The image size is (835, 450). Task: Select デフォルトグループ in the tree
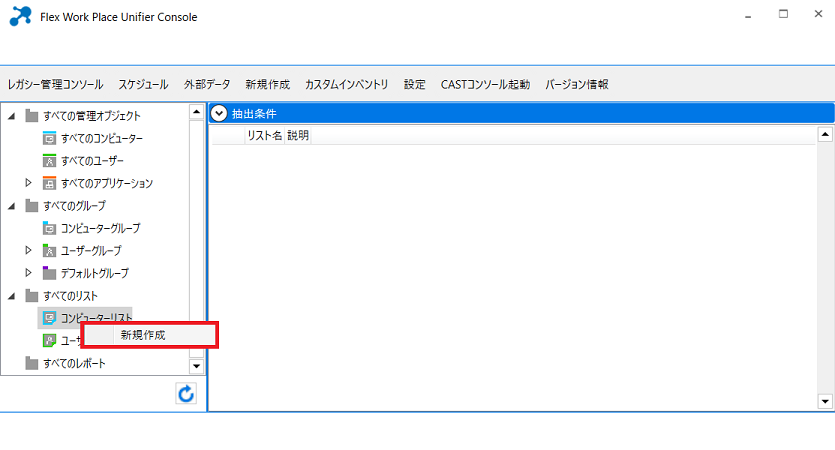[x=95, y=273]
